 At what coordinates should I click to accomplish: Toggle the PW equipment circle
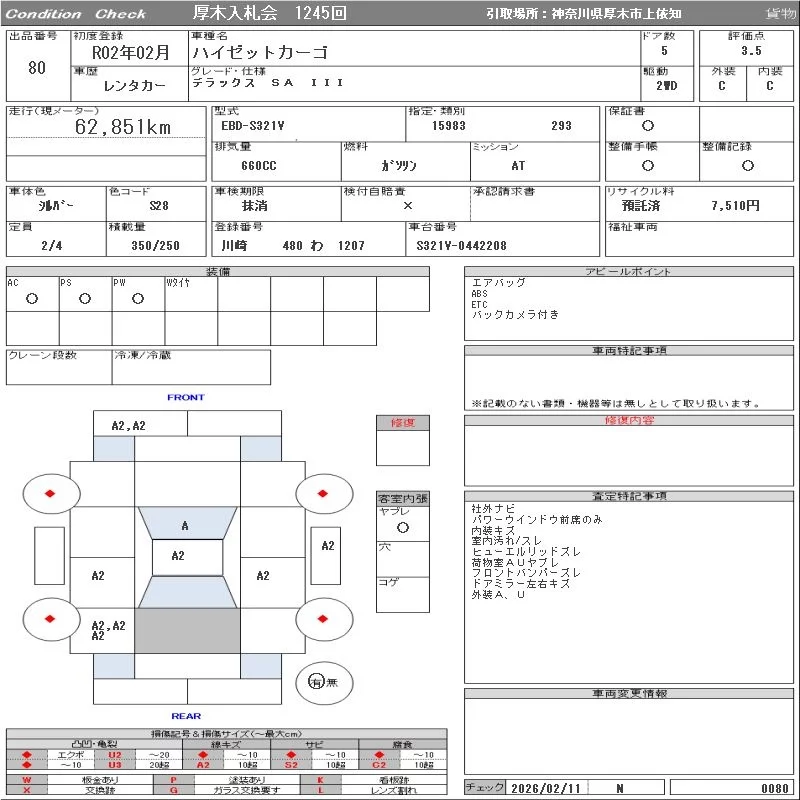(137, 299)
